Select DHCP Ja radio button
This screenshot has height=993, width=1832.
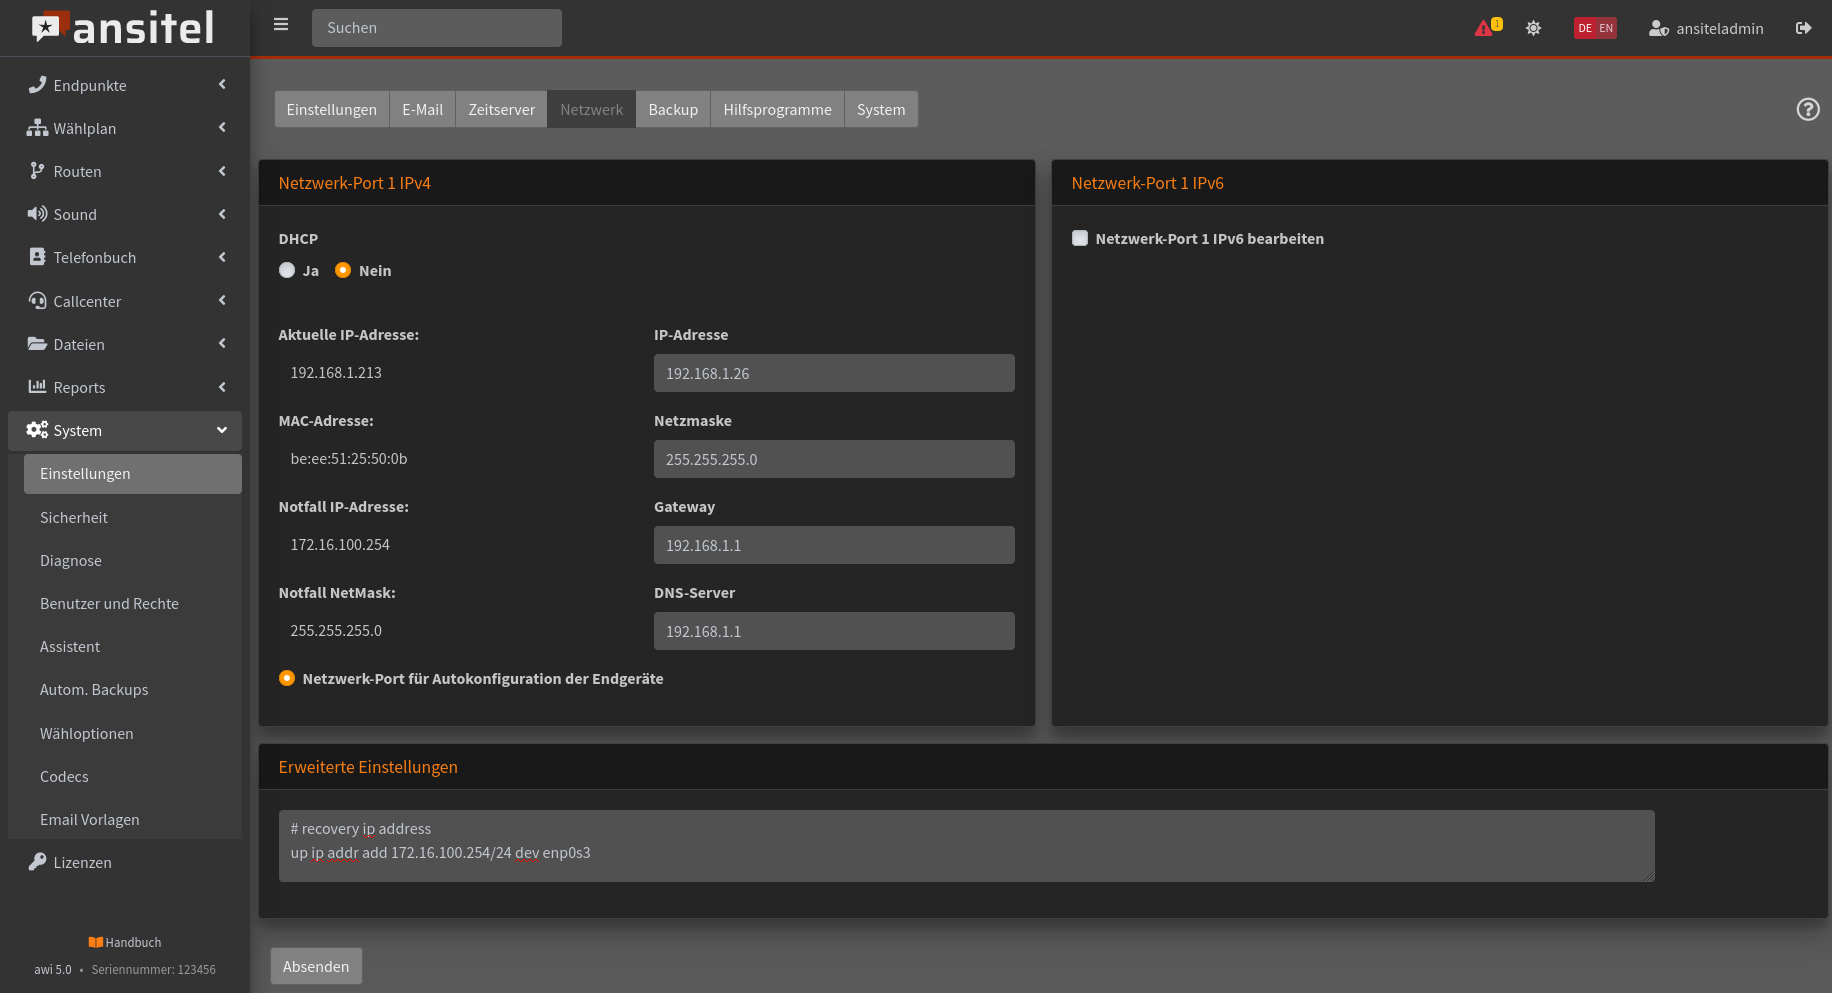tap(287, 270)
